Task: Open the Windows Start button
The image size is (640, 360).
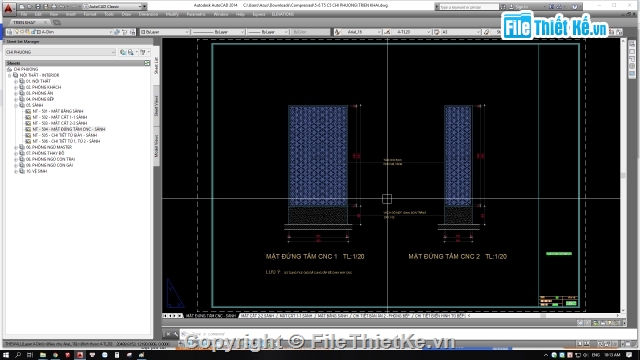Action: tap(6, 355)
